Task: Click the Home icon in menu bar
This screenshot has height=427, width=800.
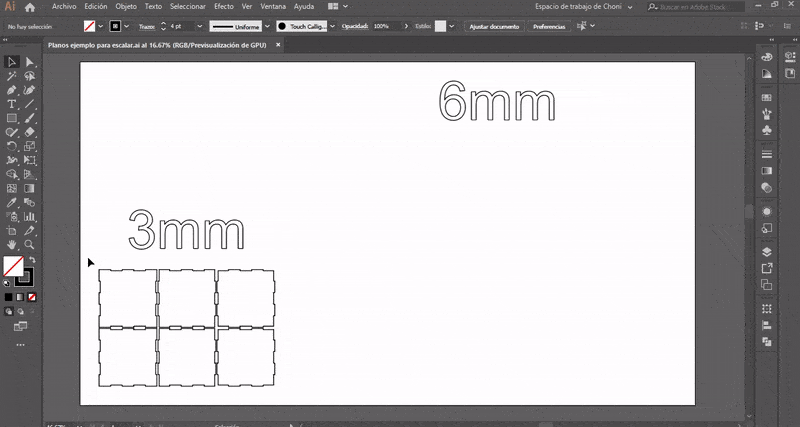Action: (30, 7)
